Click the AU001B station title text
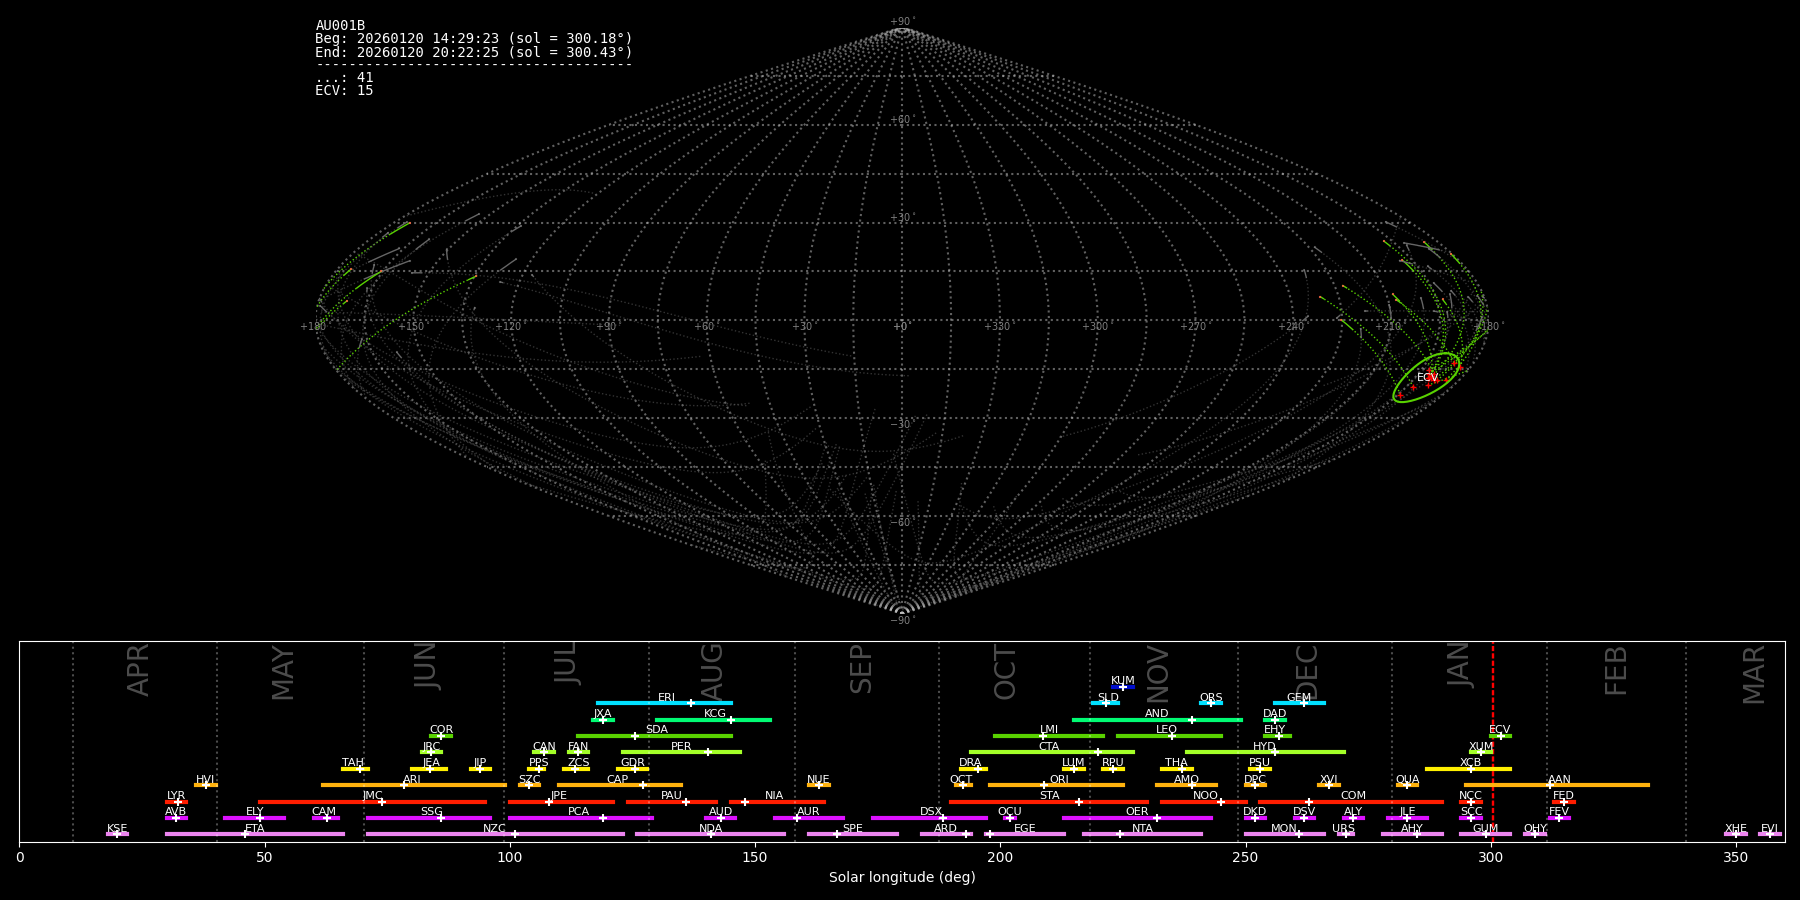 click(340, 26)
